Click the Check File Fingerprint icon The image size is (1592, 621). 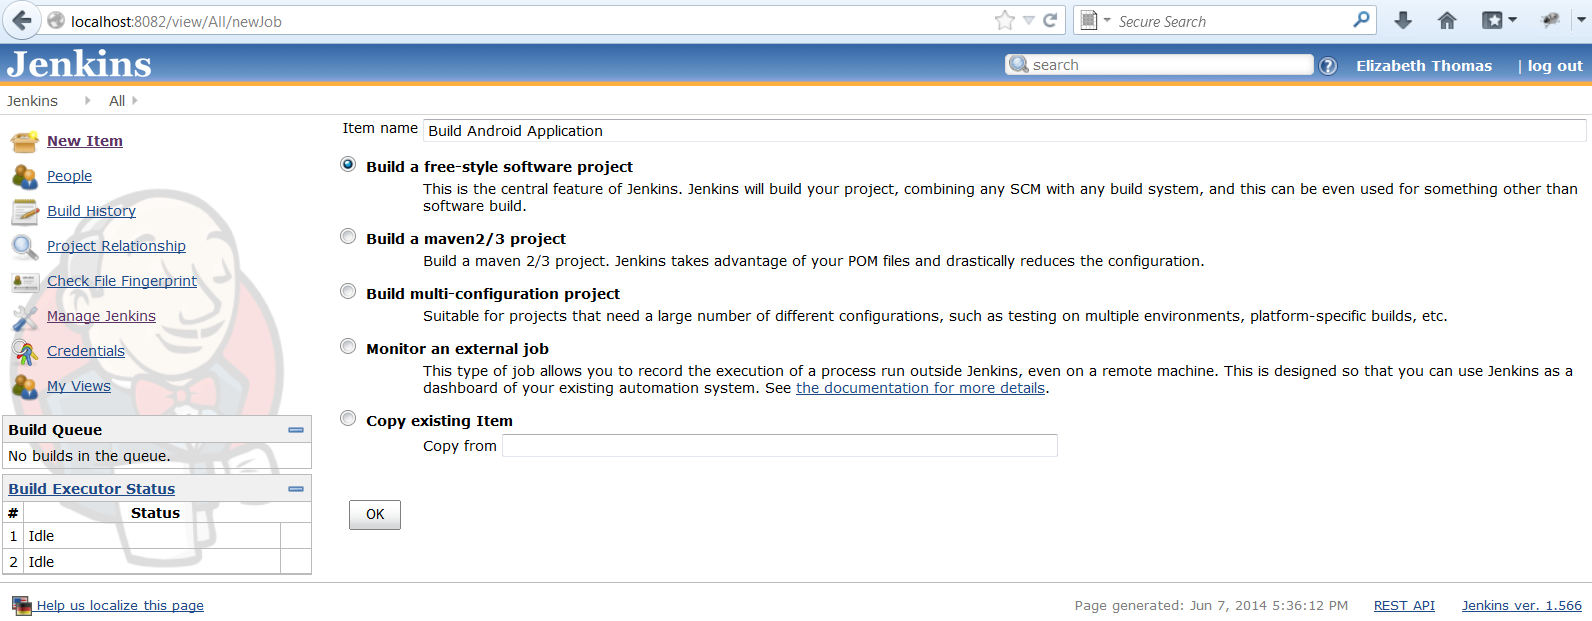click(25, 282)
